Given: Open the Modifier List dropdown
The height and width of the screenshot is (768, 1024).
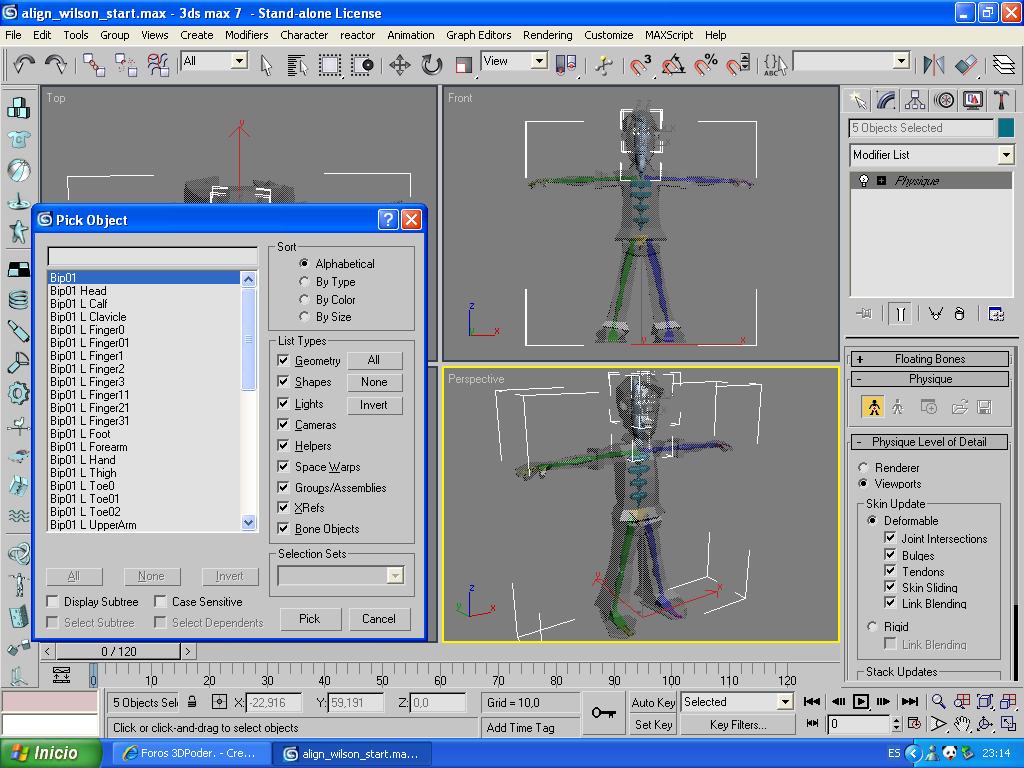Looking at the screenshot, I should pos(1006,155).
